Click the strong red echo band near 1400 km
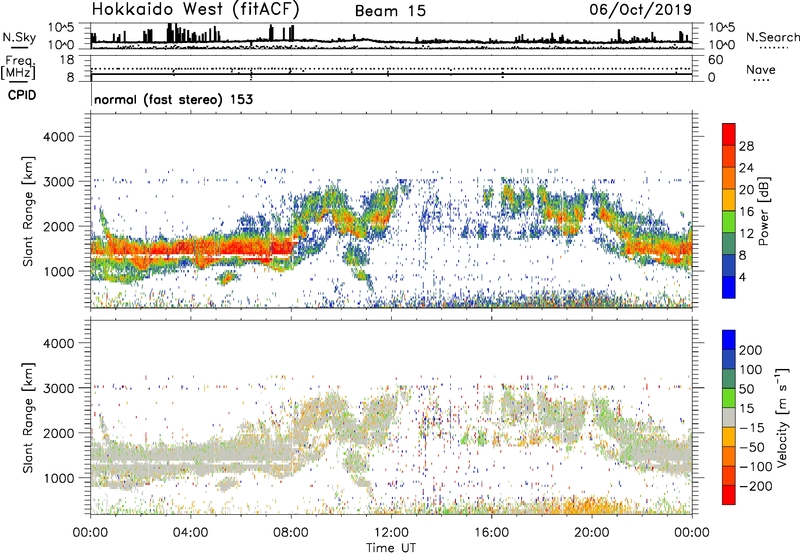This screenshot has height=554, width=800. click(x=194, y=250)
